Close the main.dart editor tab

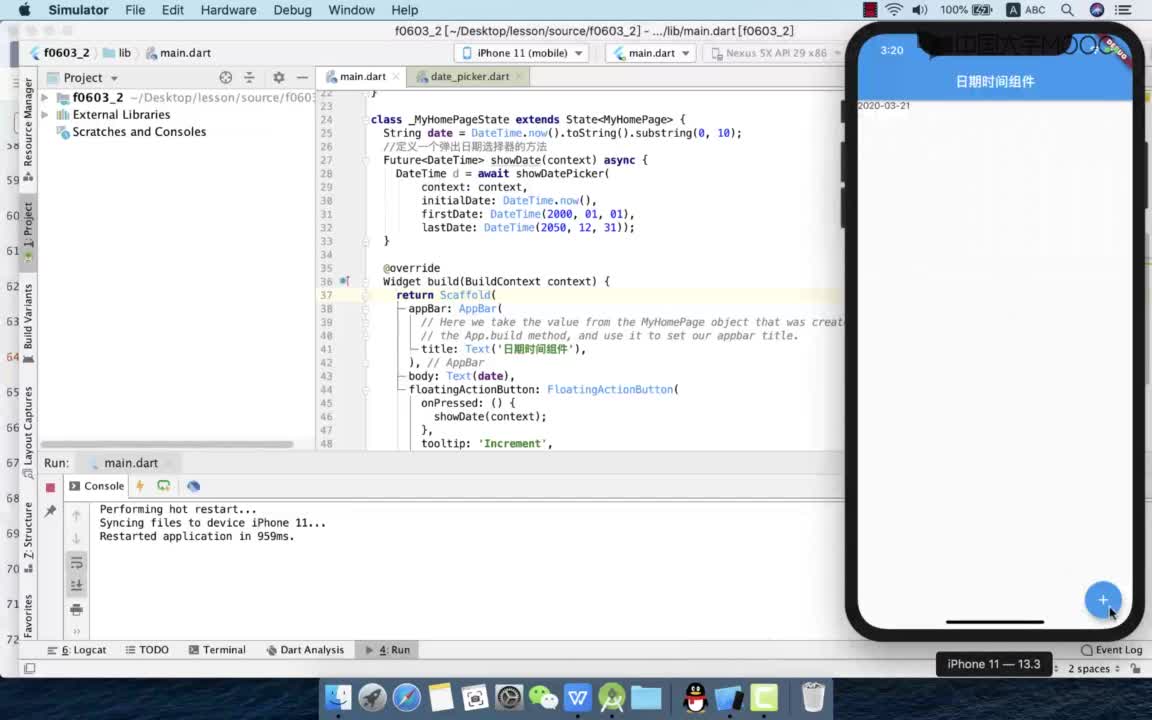coord(395,76)
